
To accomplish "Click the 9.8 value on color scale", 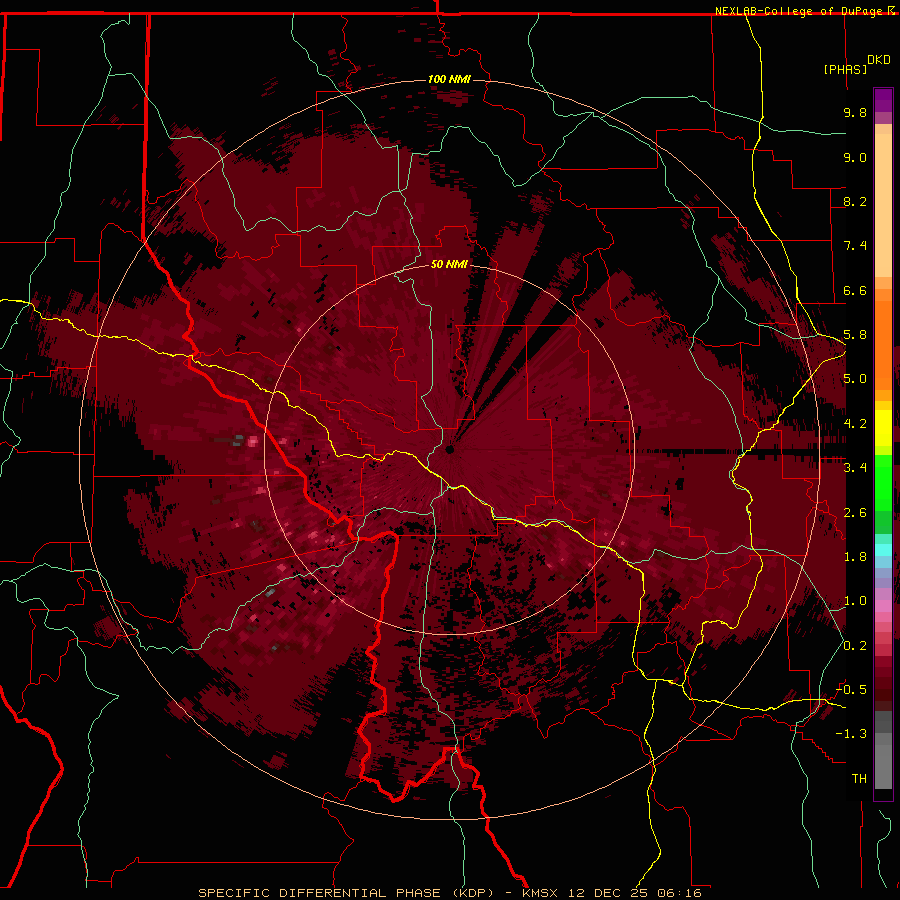I will [x=855, y=112].
